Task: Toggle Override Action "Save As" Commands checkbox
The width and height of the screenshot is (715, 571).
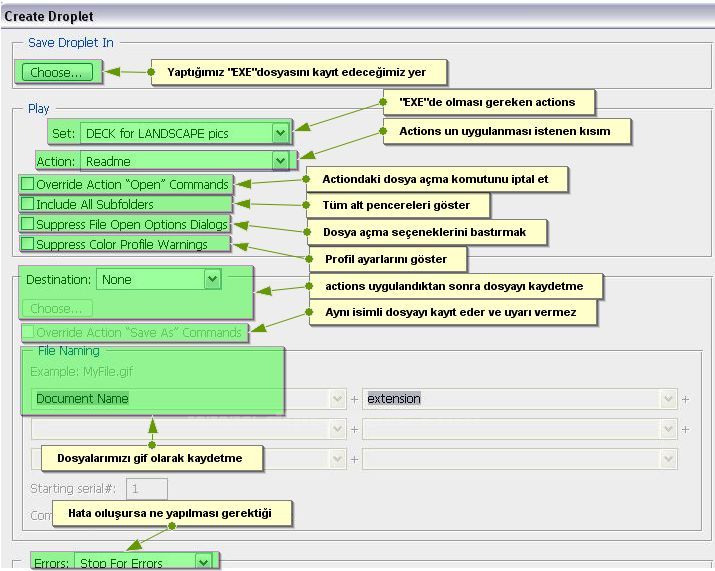Action: (x=27, y=332)
